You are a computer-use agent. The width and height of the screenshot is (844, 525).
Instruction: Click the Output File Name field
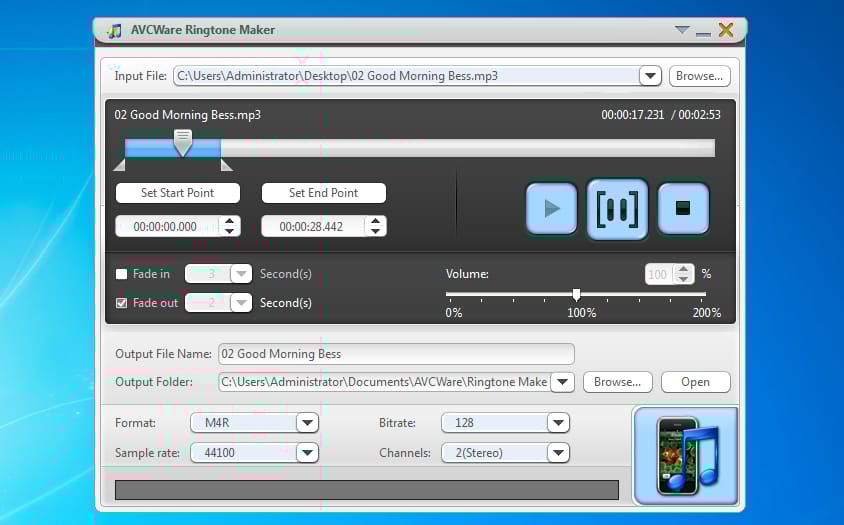[x=396, y=354]
